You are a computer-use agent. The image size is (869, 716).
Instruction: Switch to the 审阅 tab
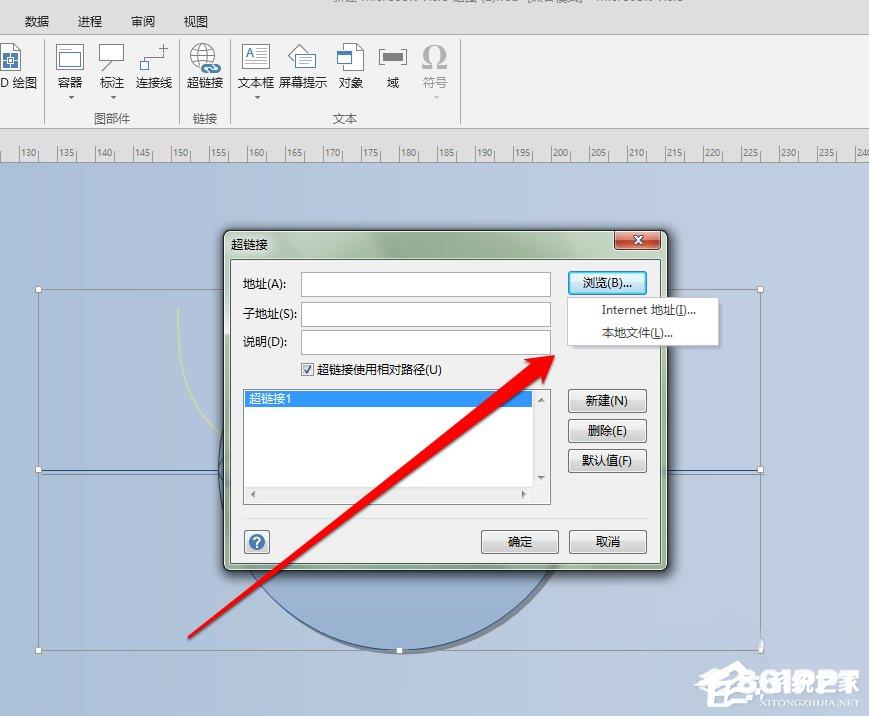click(143, 22)
